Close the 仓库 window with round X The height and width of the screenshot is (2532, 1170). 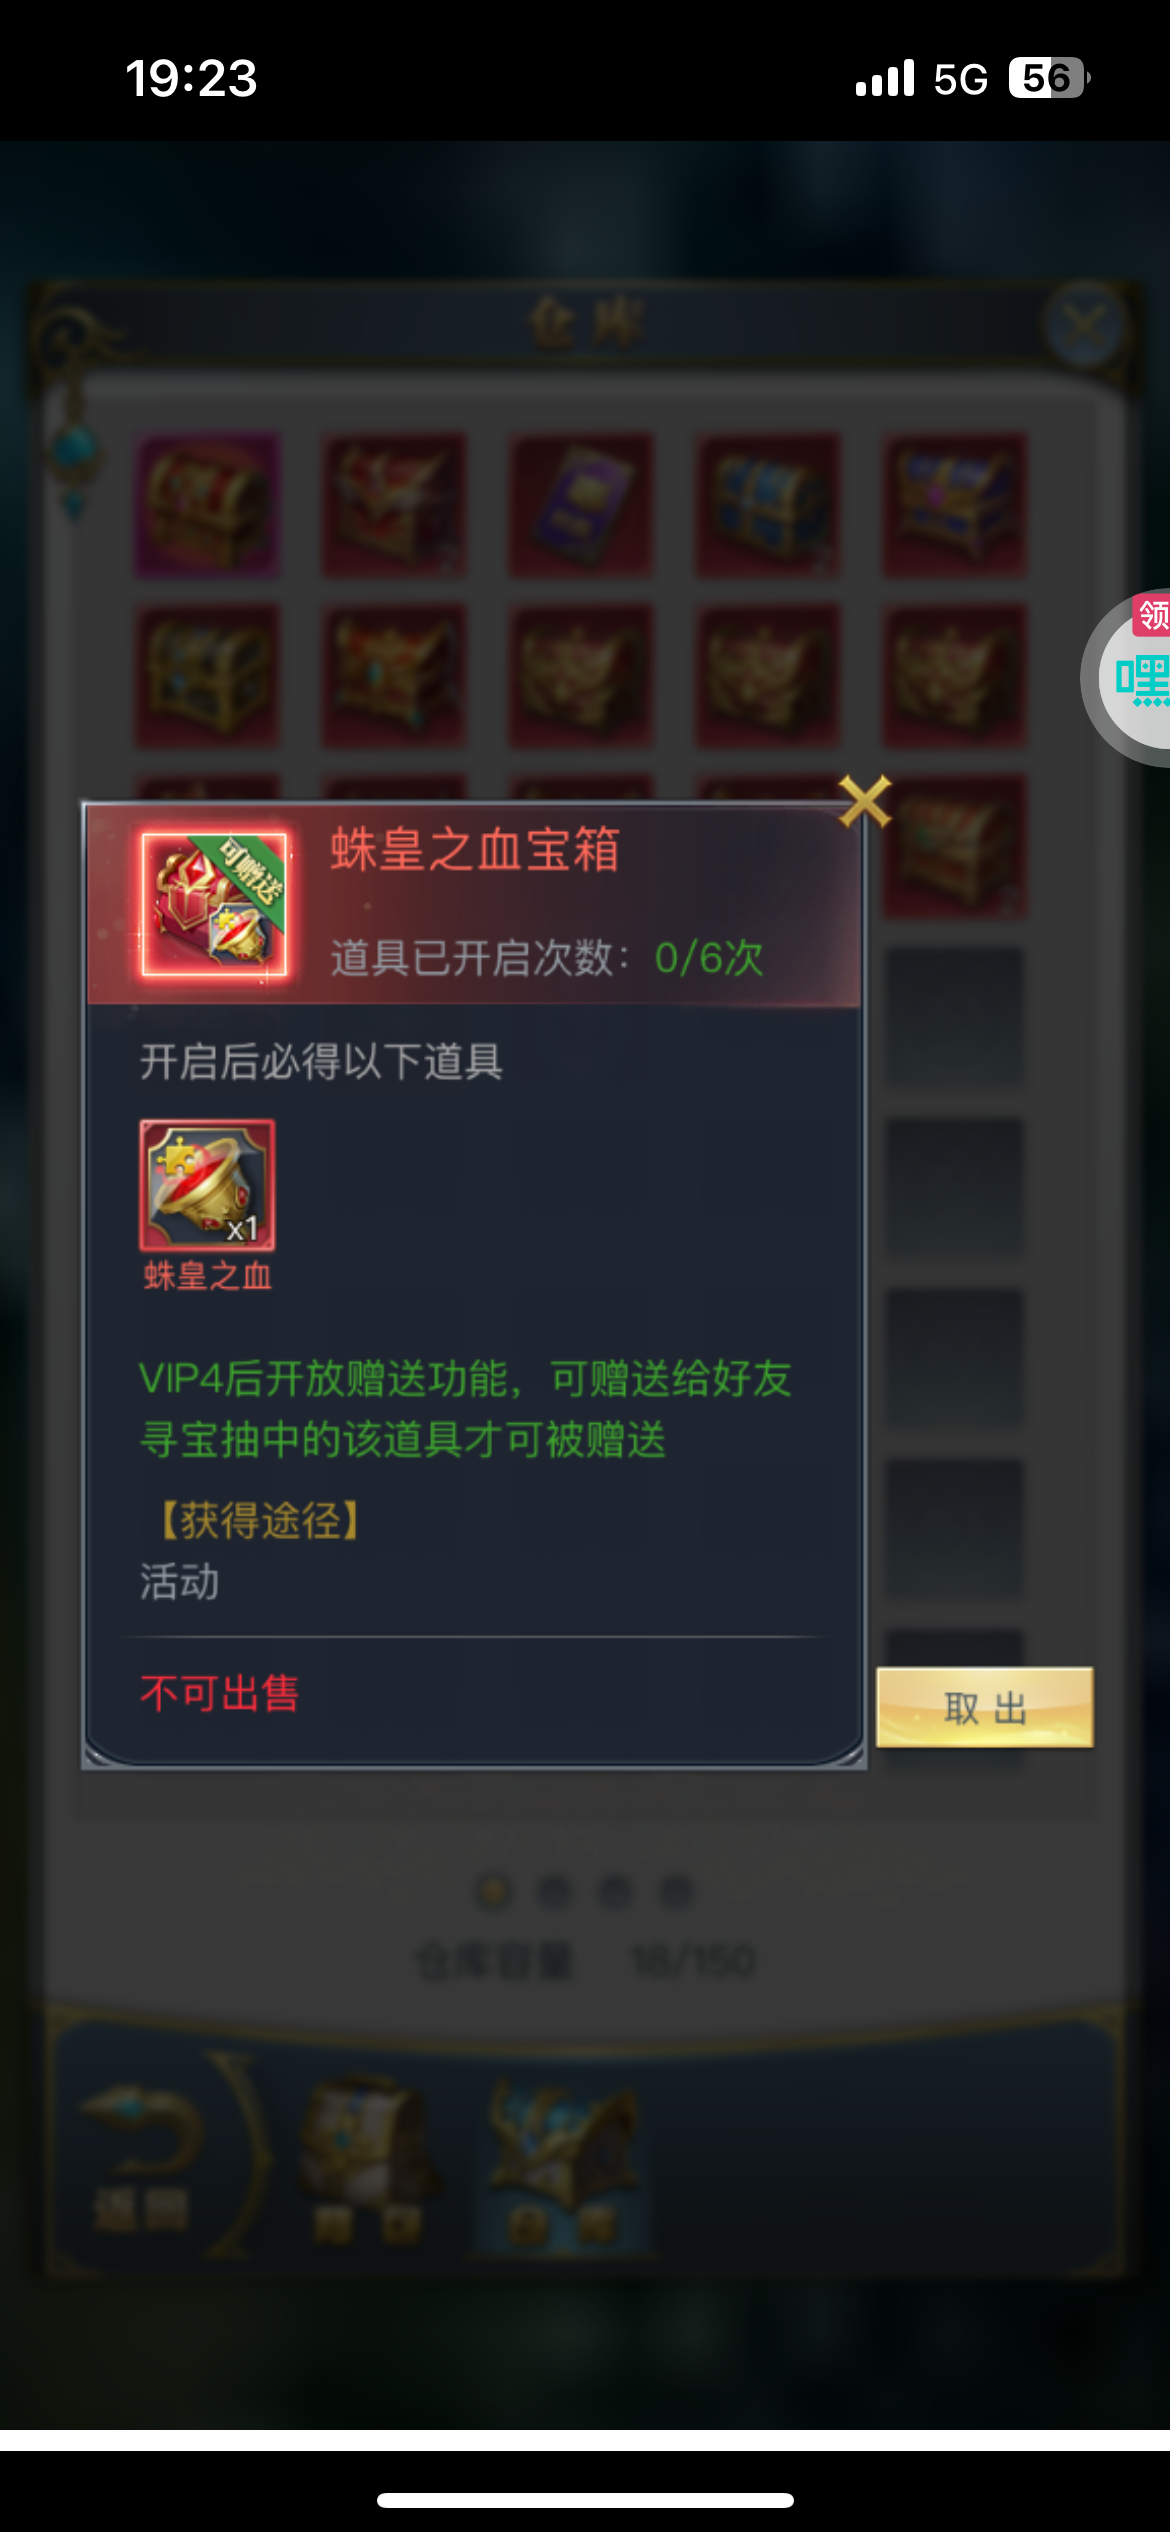pyautogui.click(x=1085, y=325)
